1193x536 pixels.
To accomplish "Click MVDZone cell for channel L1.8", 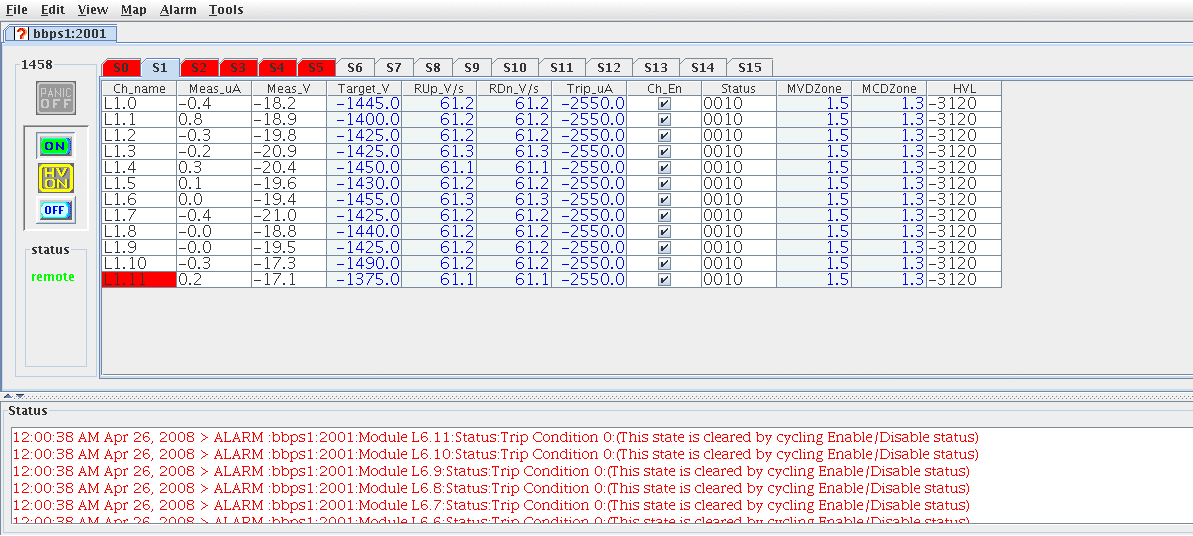I will 814,231.
